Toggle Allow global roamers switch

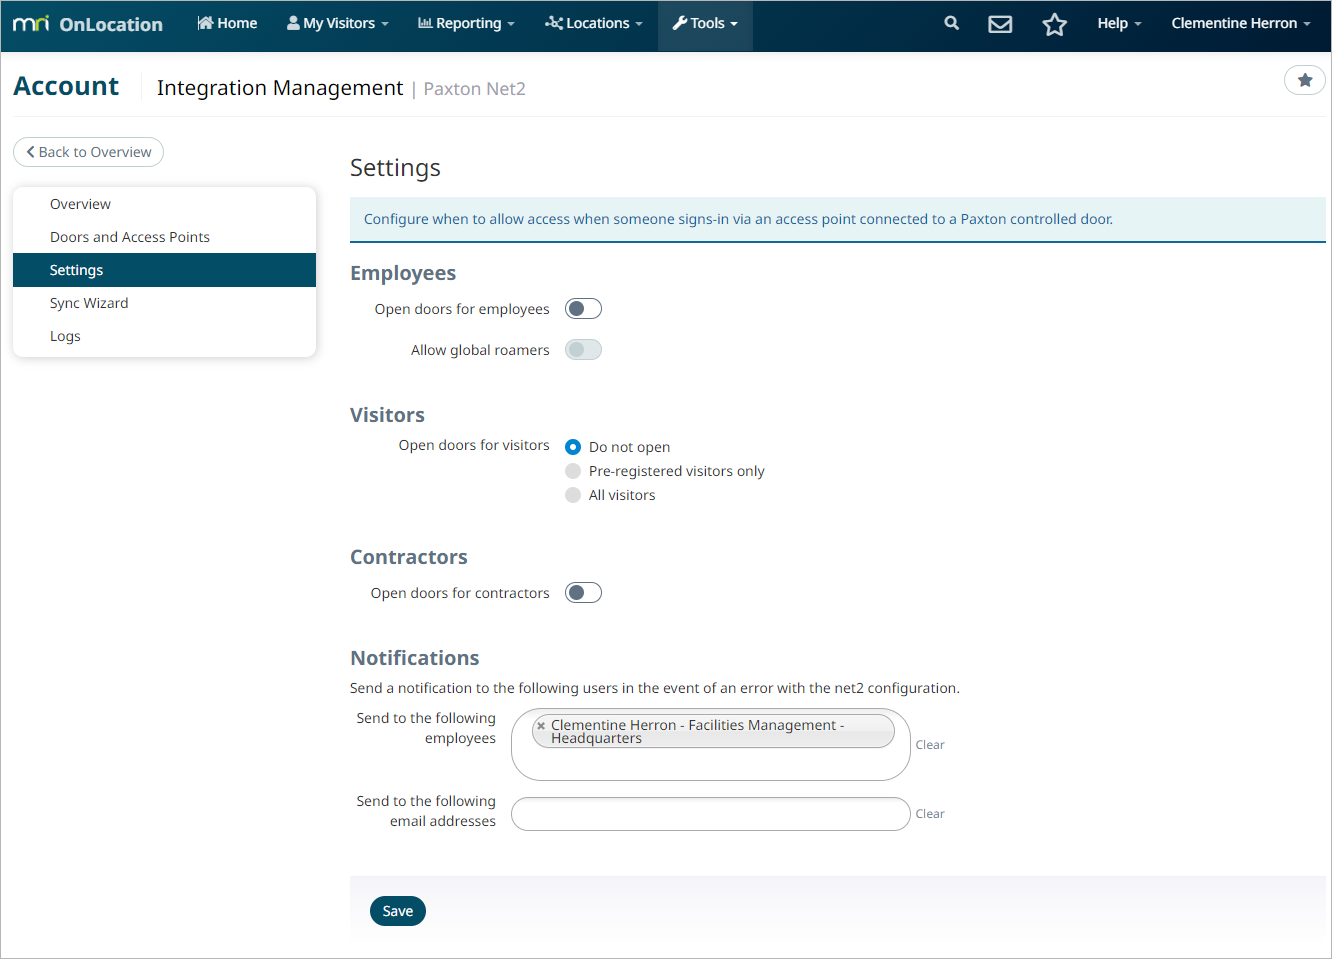[x=583, y=350]
